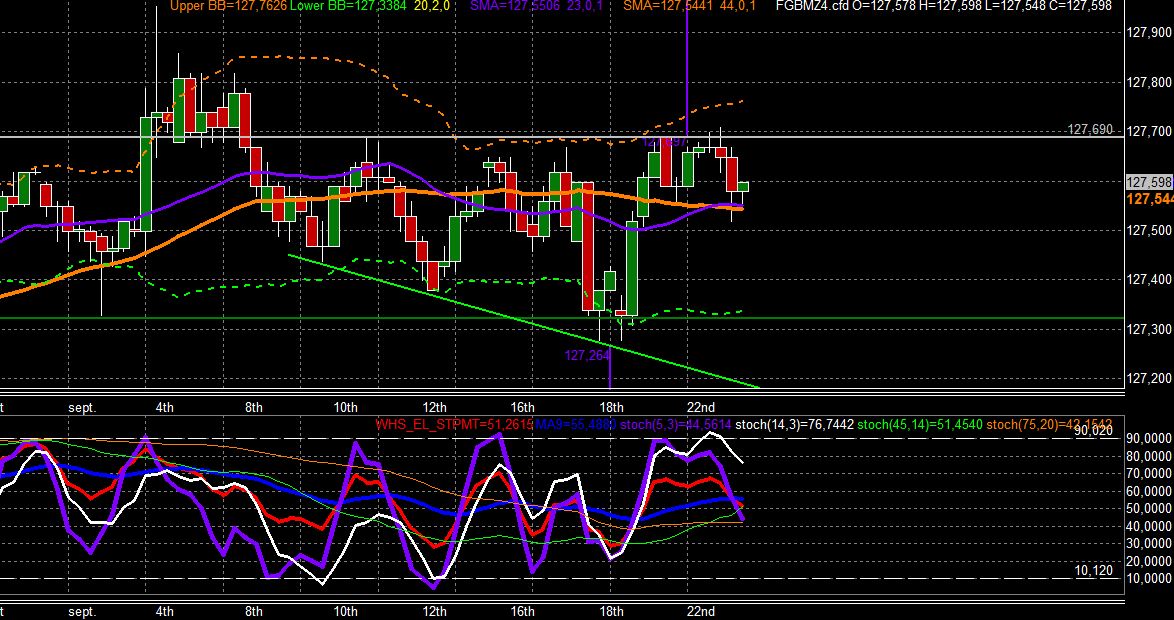Click the H=127,598 high value
1174x620 pixels.
(952, 6)
